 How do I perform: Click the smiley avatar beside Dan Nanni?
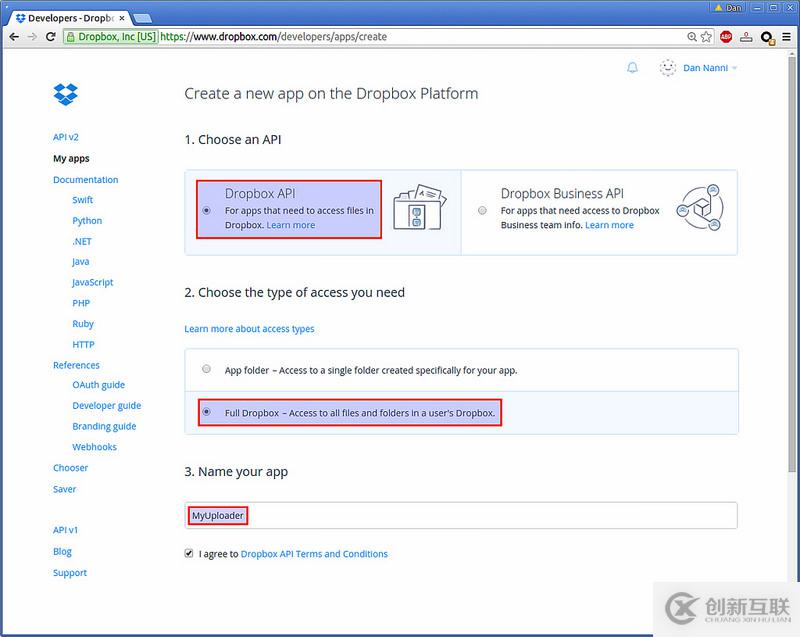[668, 68]
